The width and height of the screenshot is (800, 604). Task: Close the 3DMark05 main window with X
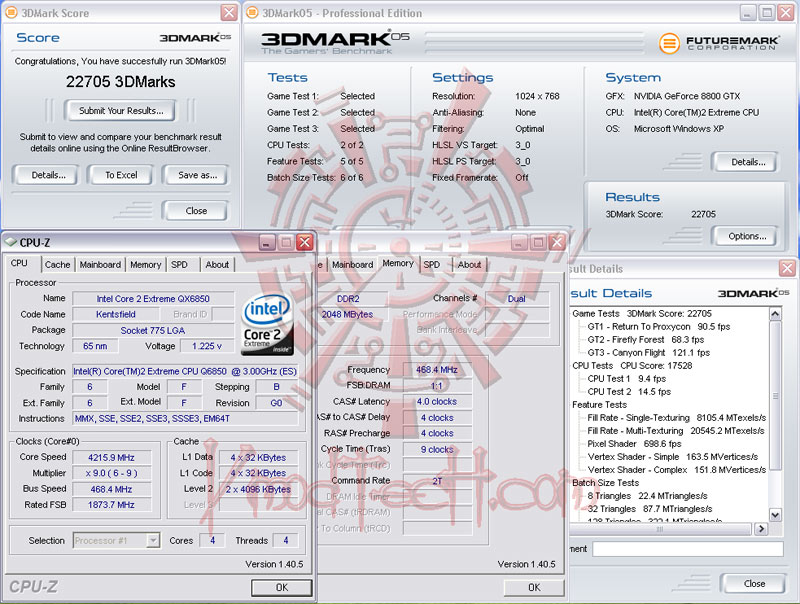(x=785, y=12)
